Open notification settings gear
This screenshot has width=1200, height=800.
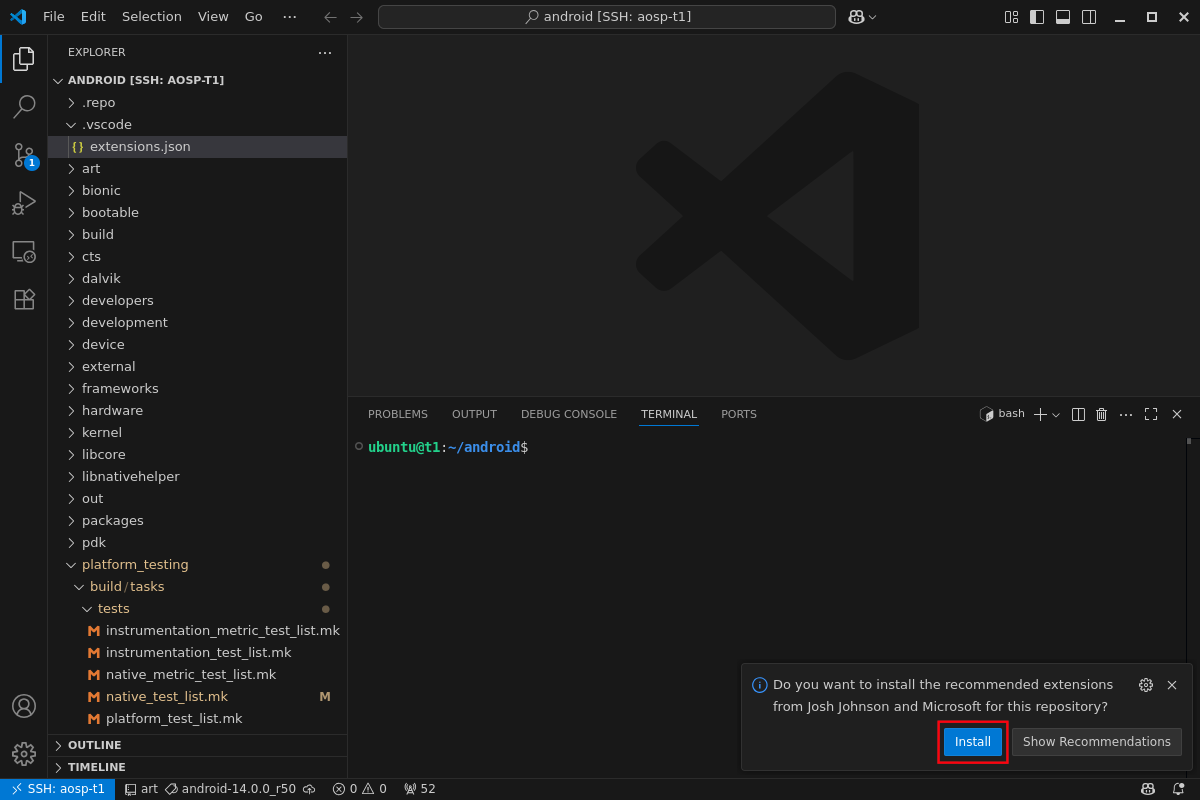[x=1146, y=685]
